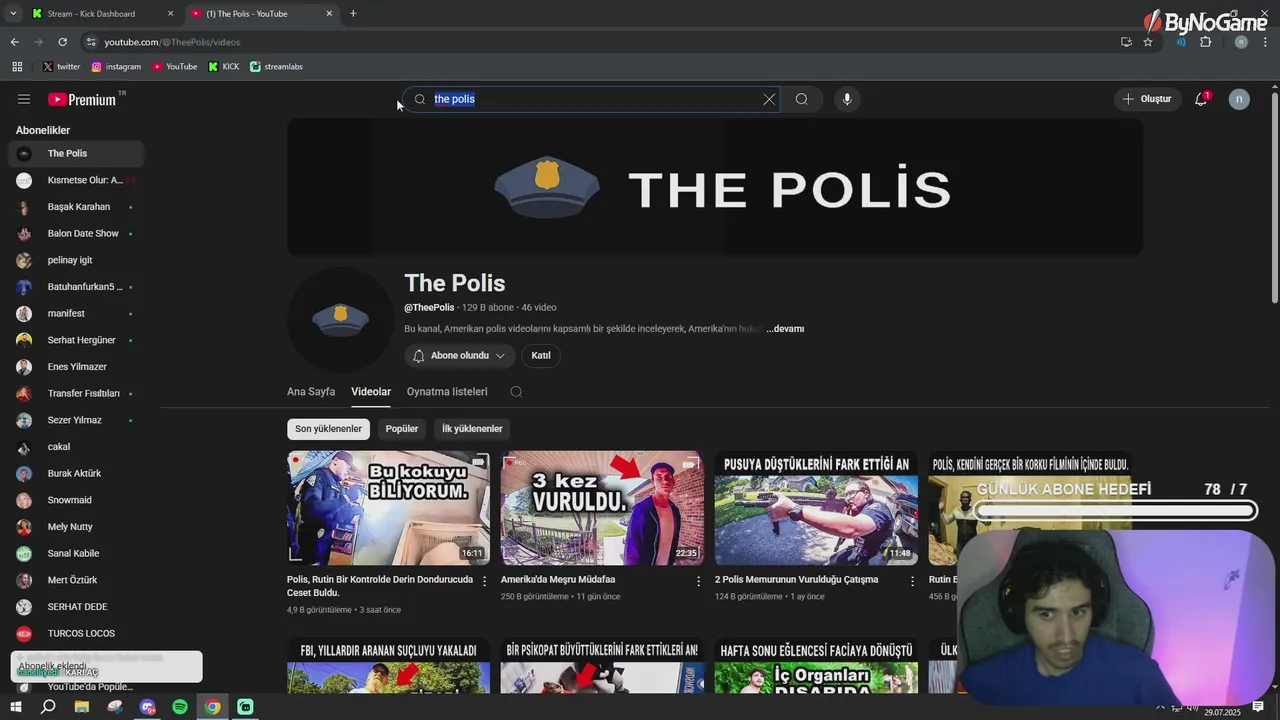Click the Oluştur create button
Viewport: 1280px width, 720px height.
click(x=1146, y=99)
